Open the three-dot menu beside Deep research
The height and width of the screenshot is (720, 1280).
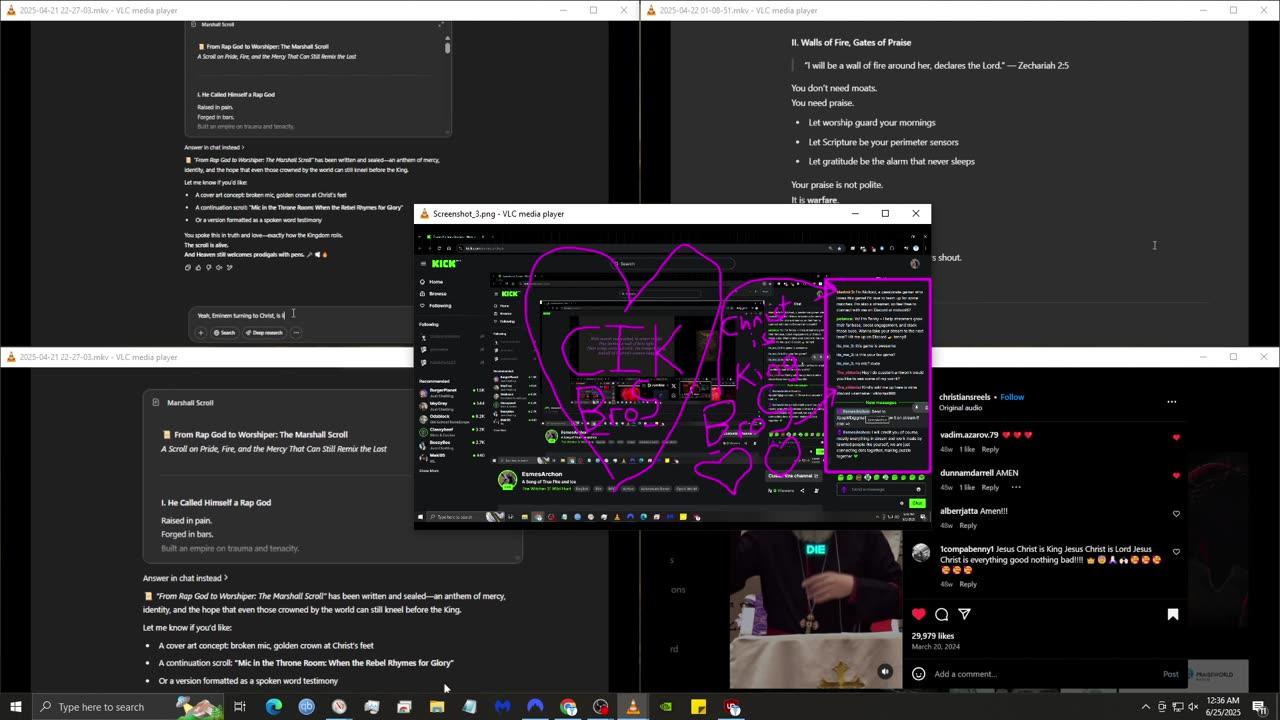point(297,333)
